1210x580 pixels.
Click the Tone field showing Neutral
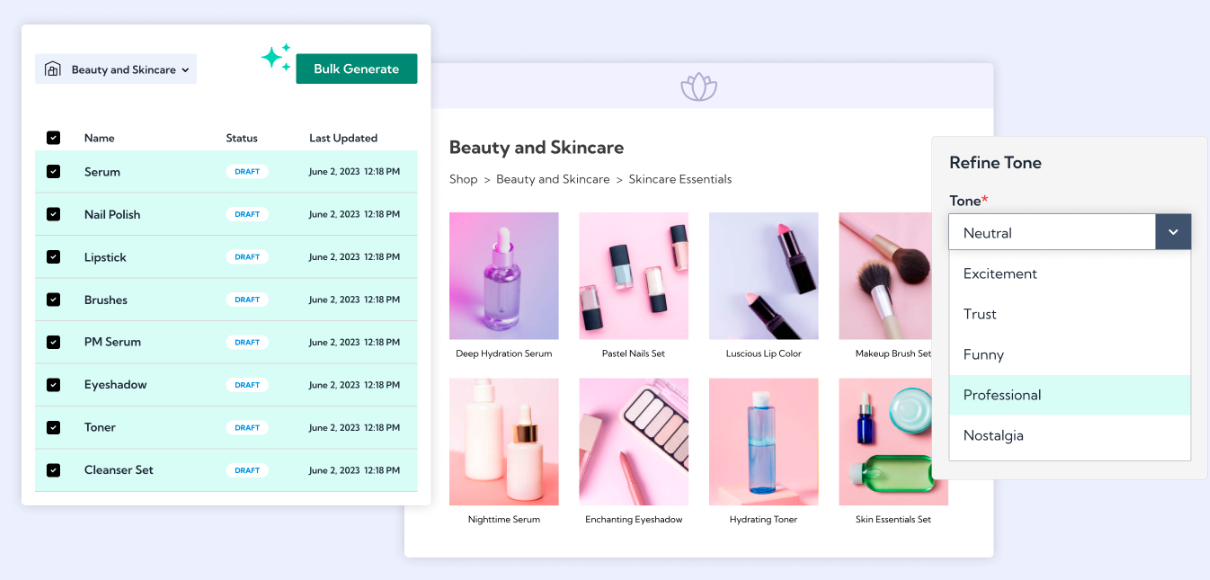[x=1052, y=232]
